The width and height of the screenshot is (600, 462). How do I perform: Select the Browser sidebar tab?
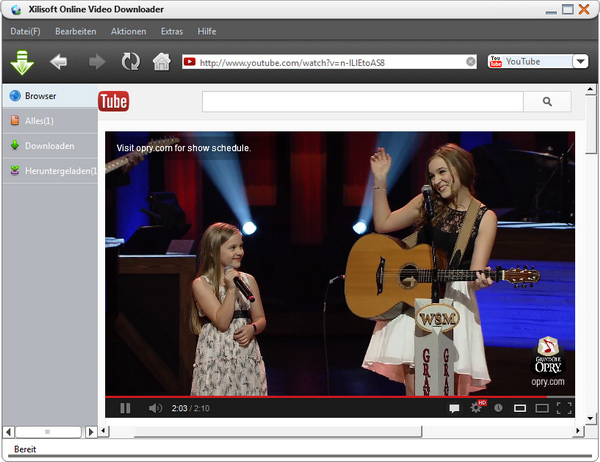click(50, 96)
